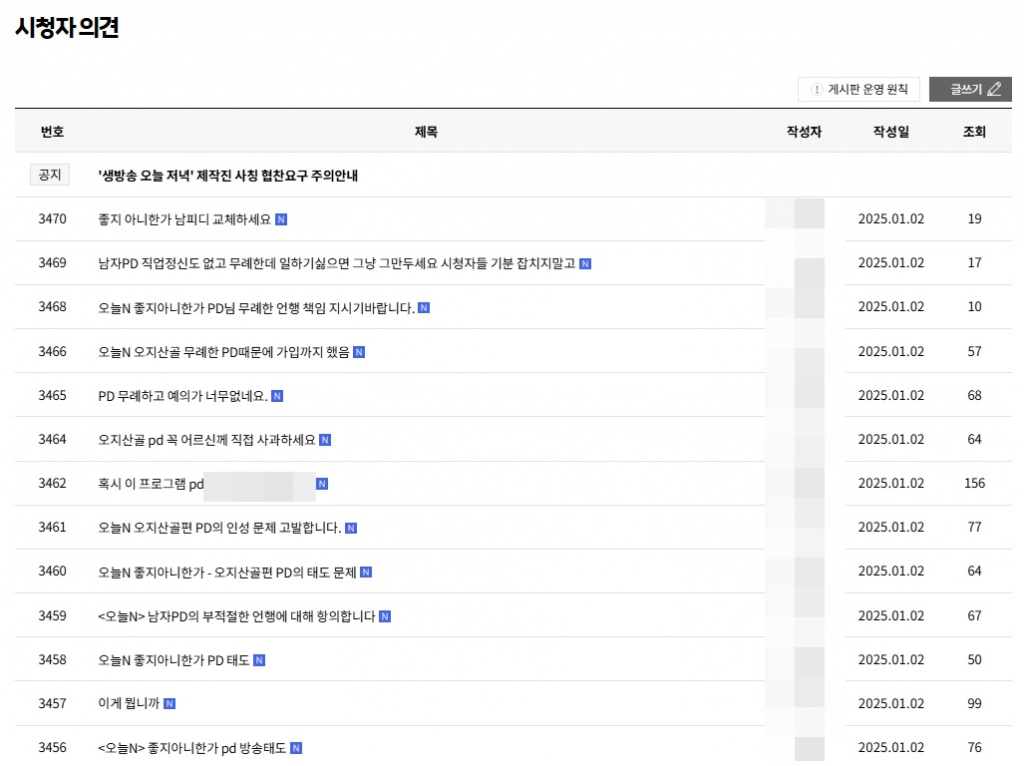Click the 공지 notice label badge

pyautogui.click(x=50, y=175)
